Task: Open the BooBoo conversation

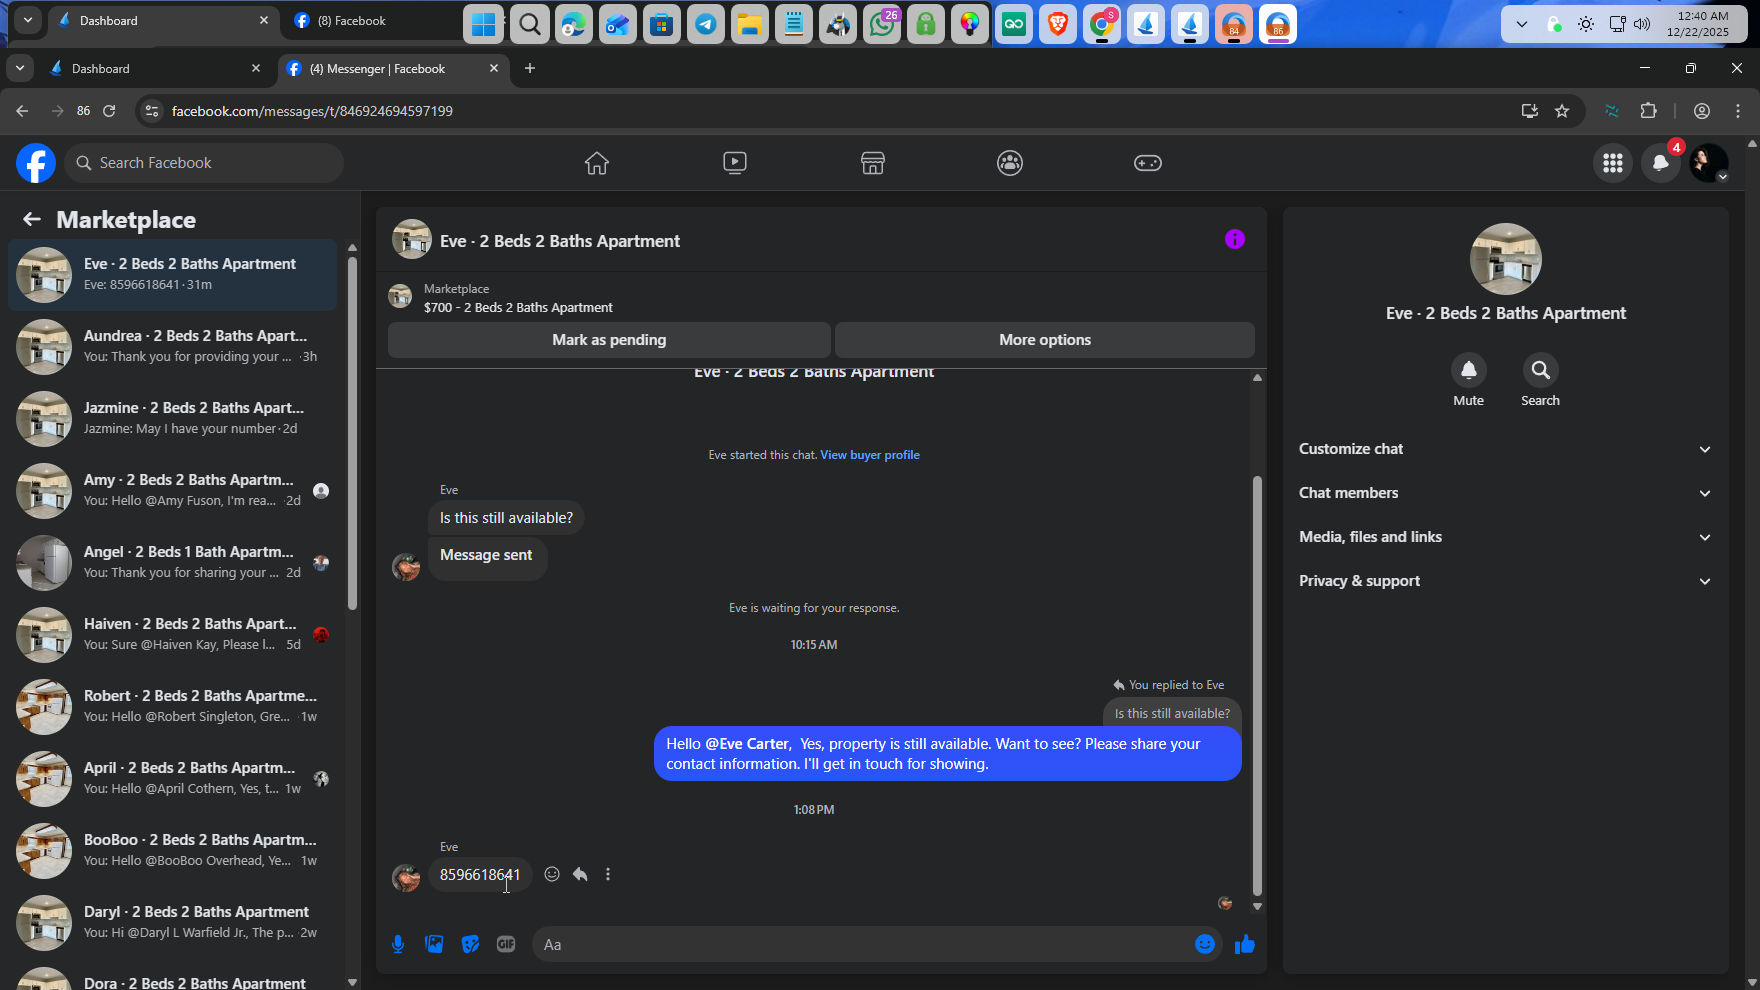Action: [172, 851]
